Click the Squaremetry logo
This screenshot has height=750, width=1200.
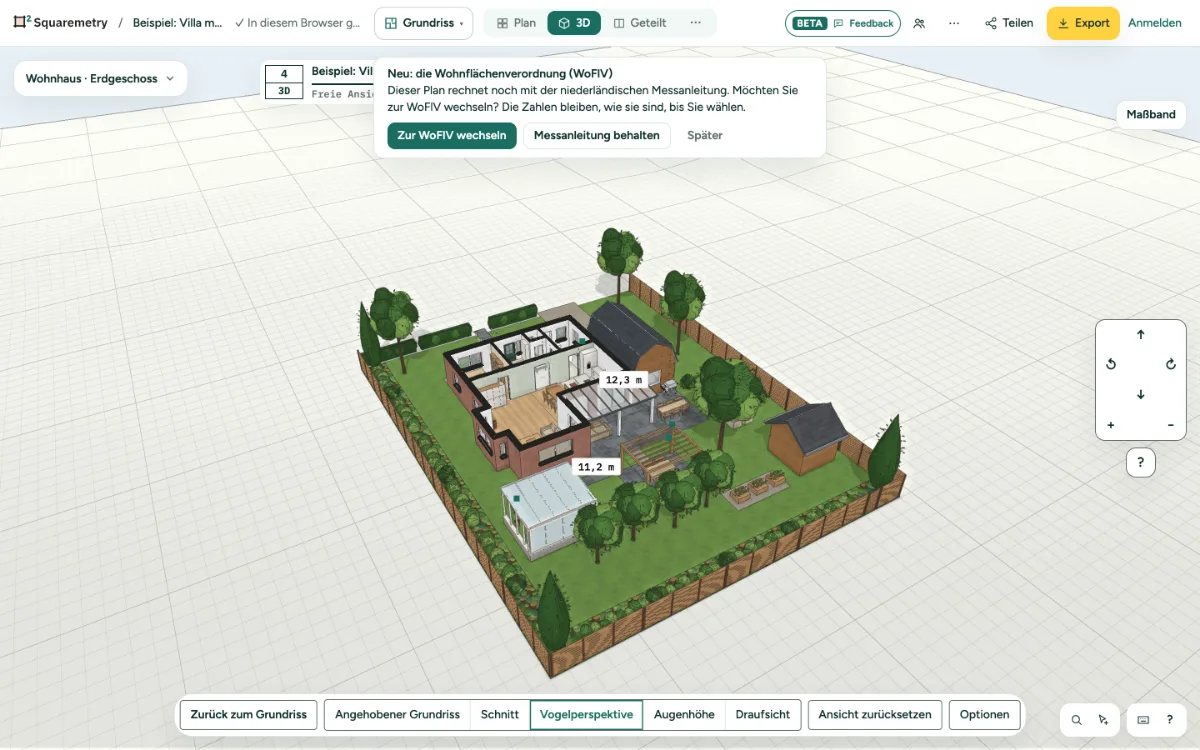(60, 23)
